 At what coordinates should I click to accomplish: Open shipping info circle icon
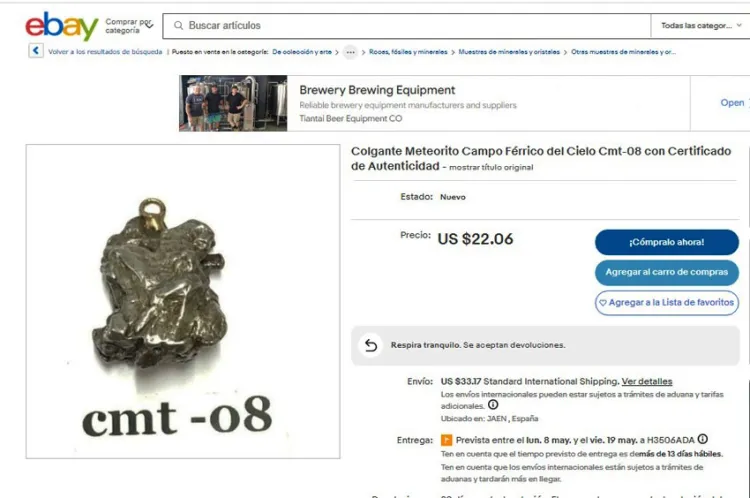coord(493,405)
